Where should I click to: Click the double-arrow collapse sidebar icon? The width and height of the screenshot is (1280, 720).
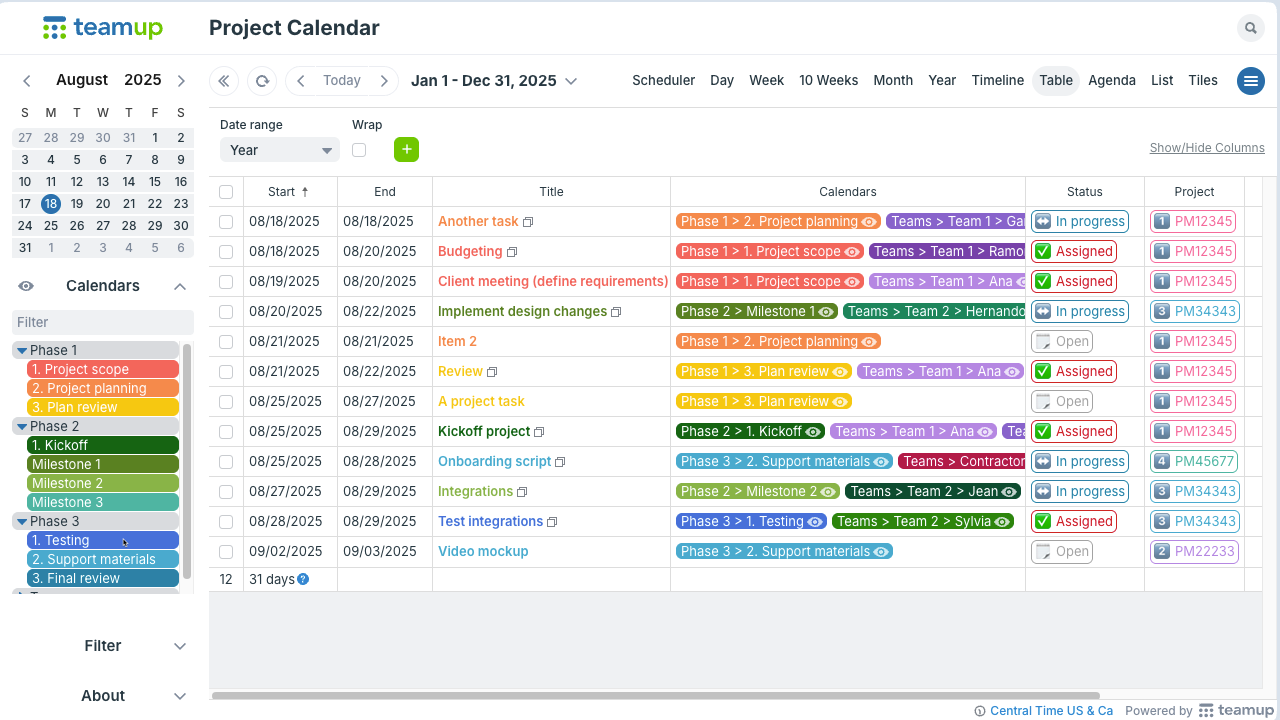224,81
